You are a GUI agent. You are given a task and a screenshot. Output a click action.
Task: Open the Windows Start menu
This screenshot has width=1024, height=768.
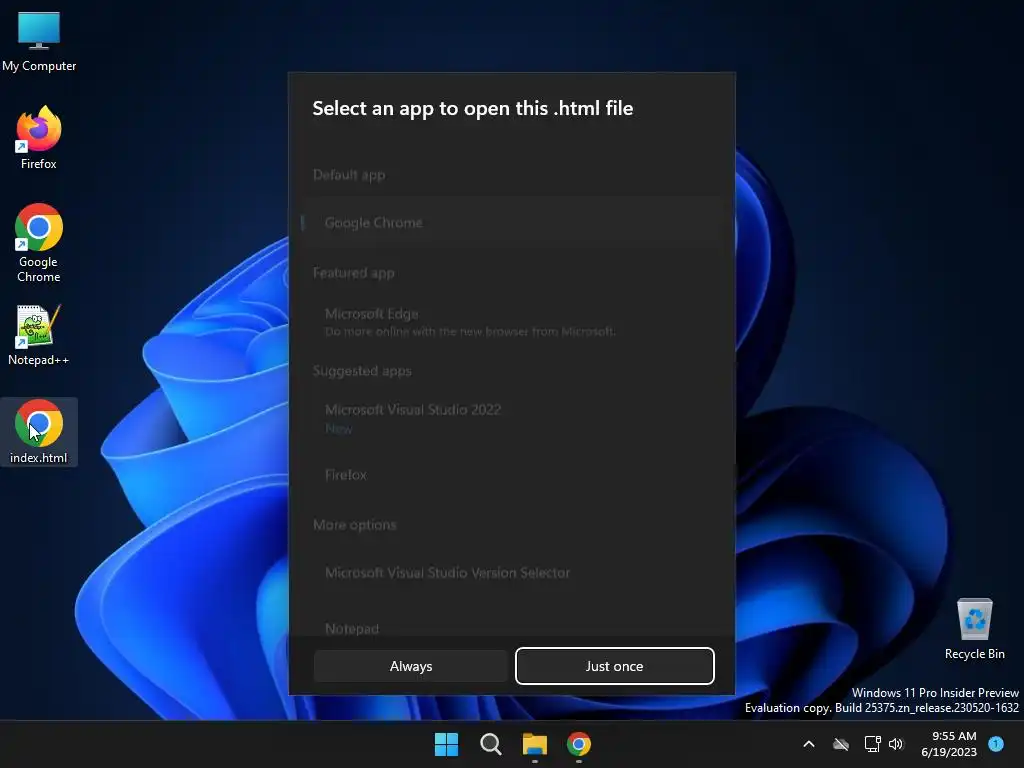click(x=447, y=744)
